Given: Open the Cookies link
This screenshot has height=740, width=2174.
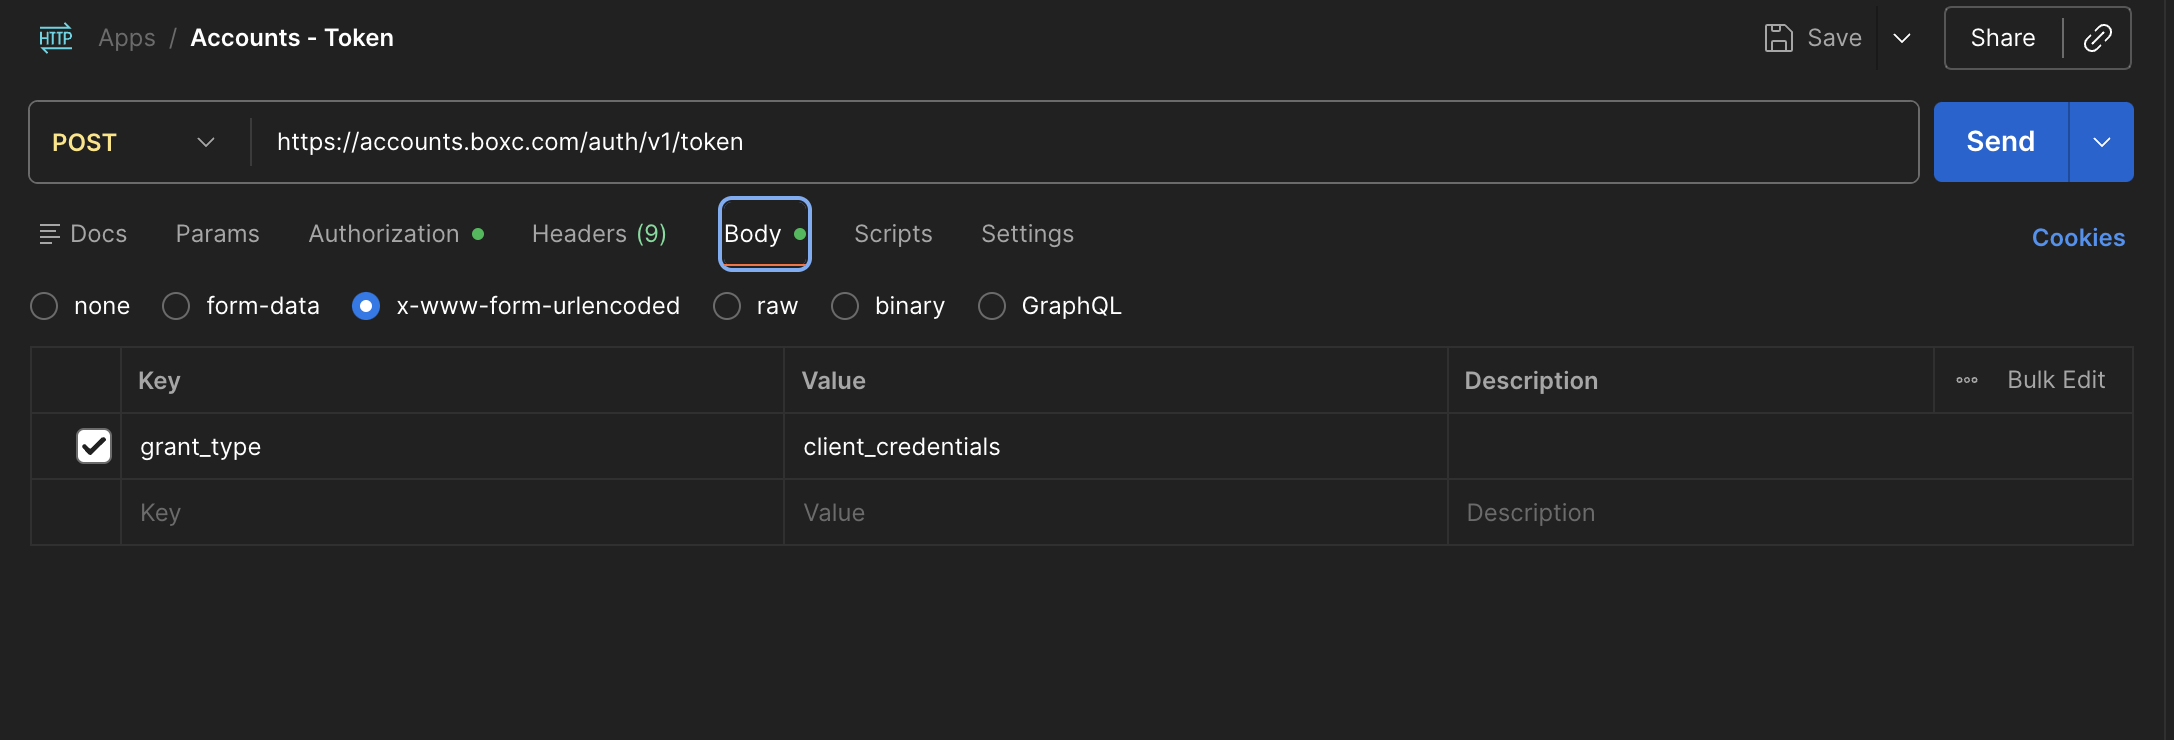Looking at the screenshot, I should (x=2078, y=238).
